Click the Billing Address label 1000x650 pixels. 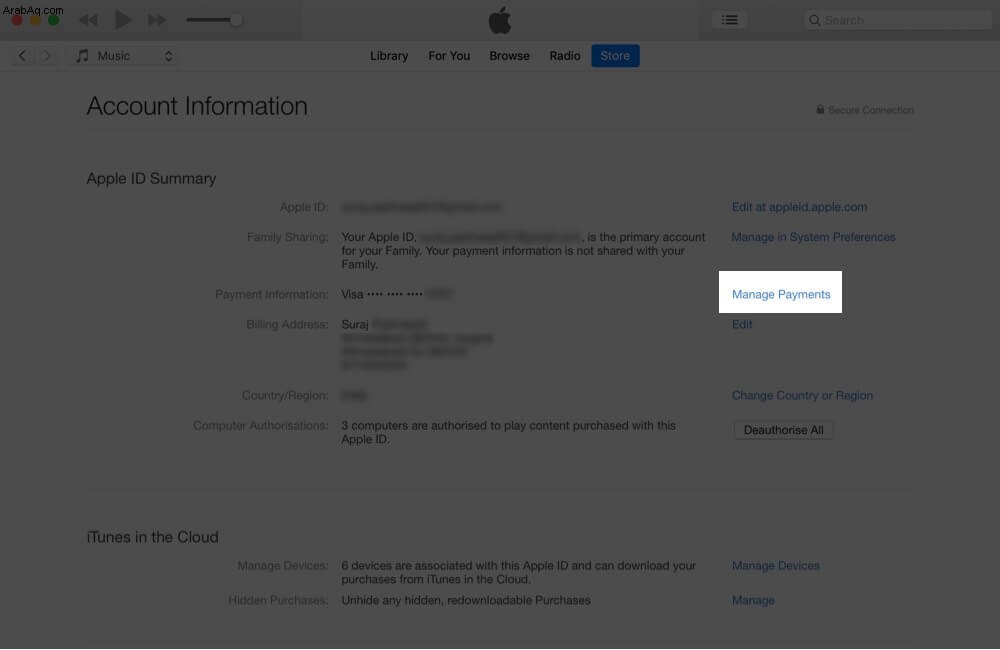tap(287, 324)
